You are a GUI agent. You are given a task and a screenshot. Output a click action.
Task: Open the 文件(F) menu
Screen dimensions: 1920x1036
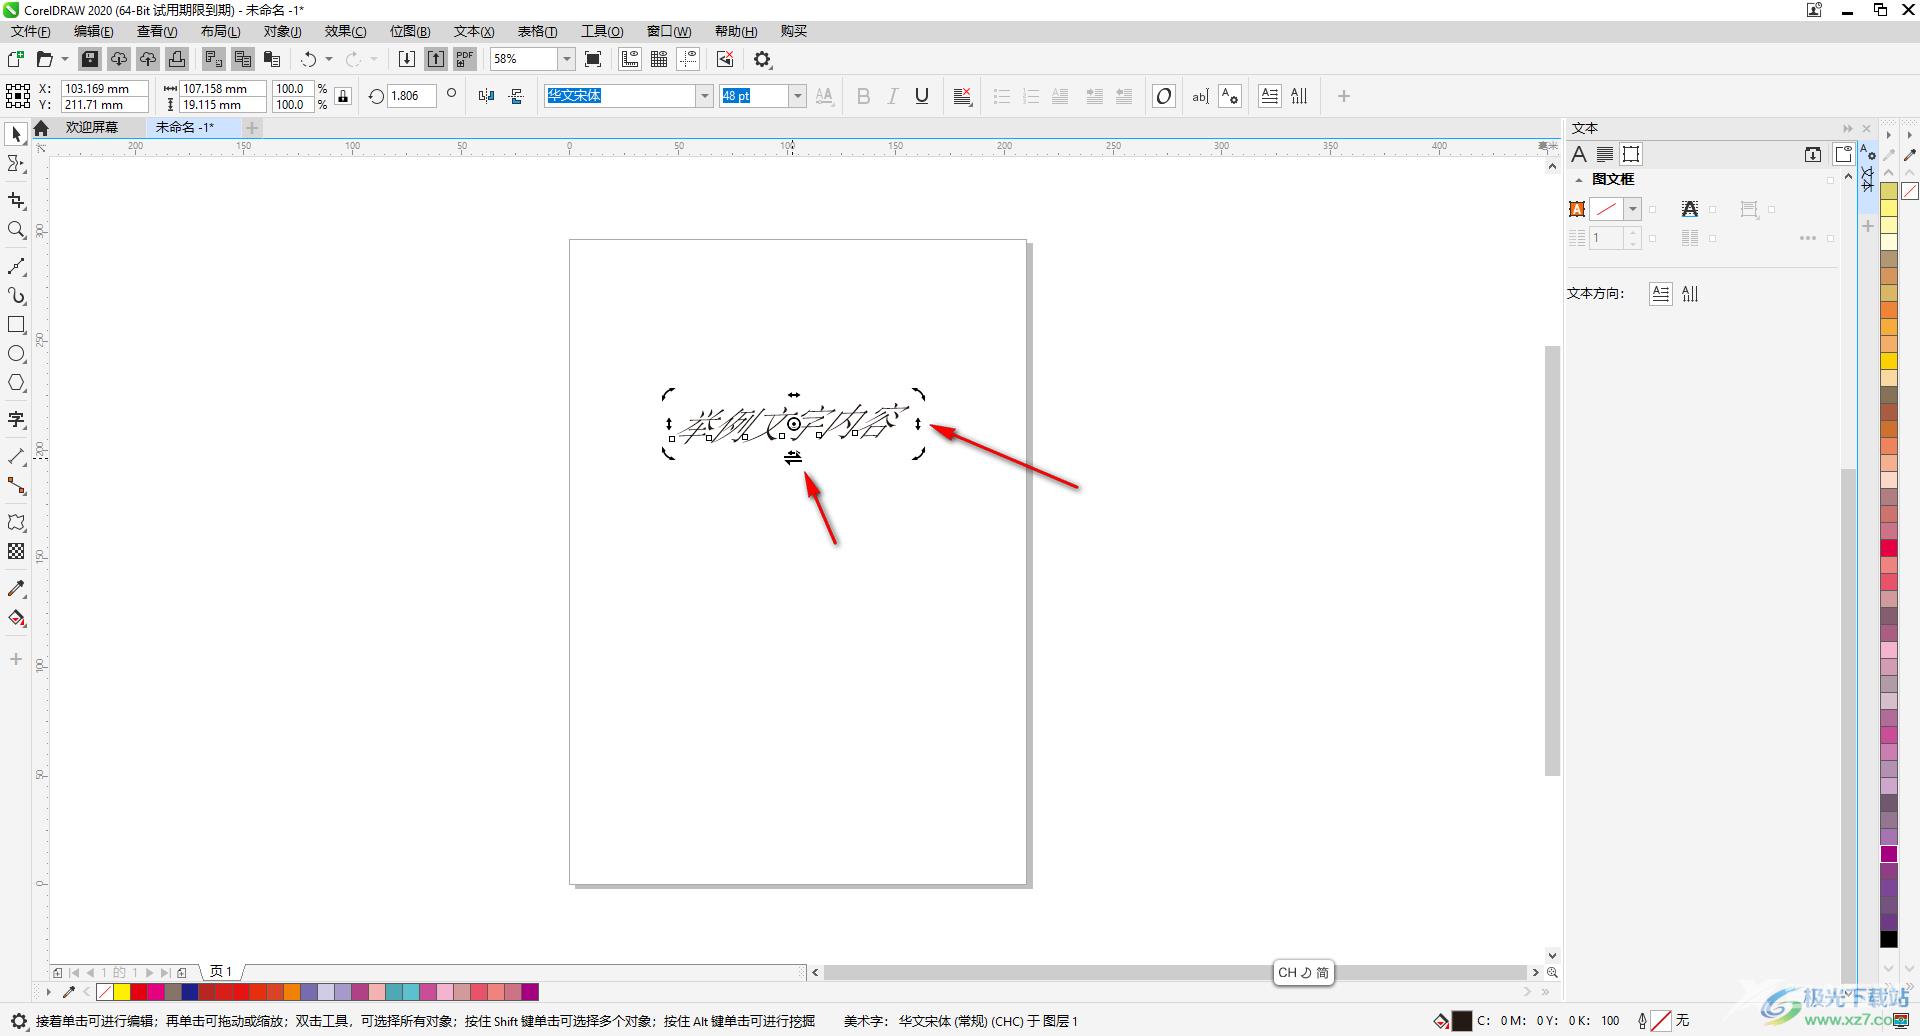31,31
